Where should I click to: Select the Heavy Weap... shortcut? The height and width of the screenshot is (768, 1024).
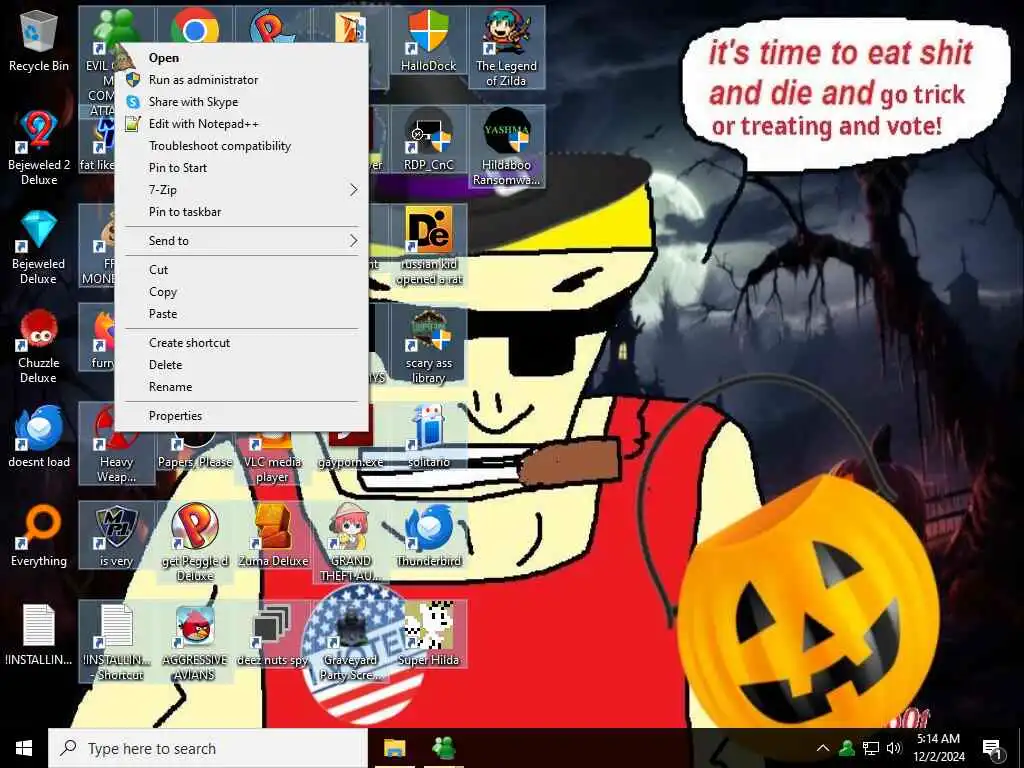pyautogui.click(x=116, y=444)
